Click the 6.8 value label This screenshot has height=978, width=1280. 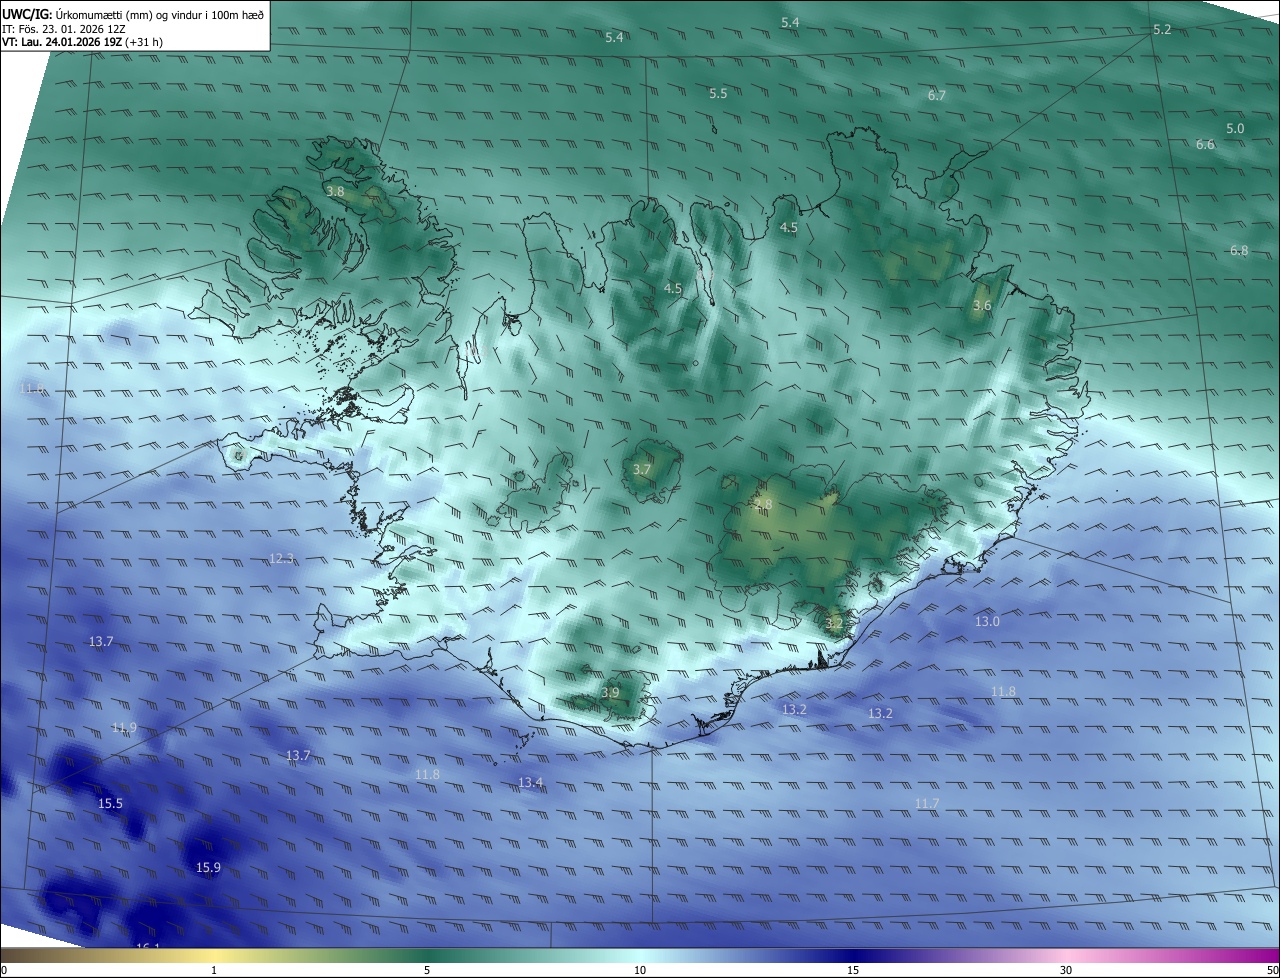tap(1239, 250)
